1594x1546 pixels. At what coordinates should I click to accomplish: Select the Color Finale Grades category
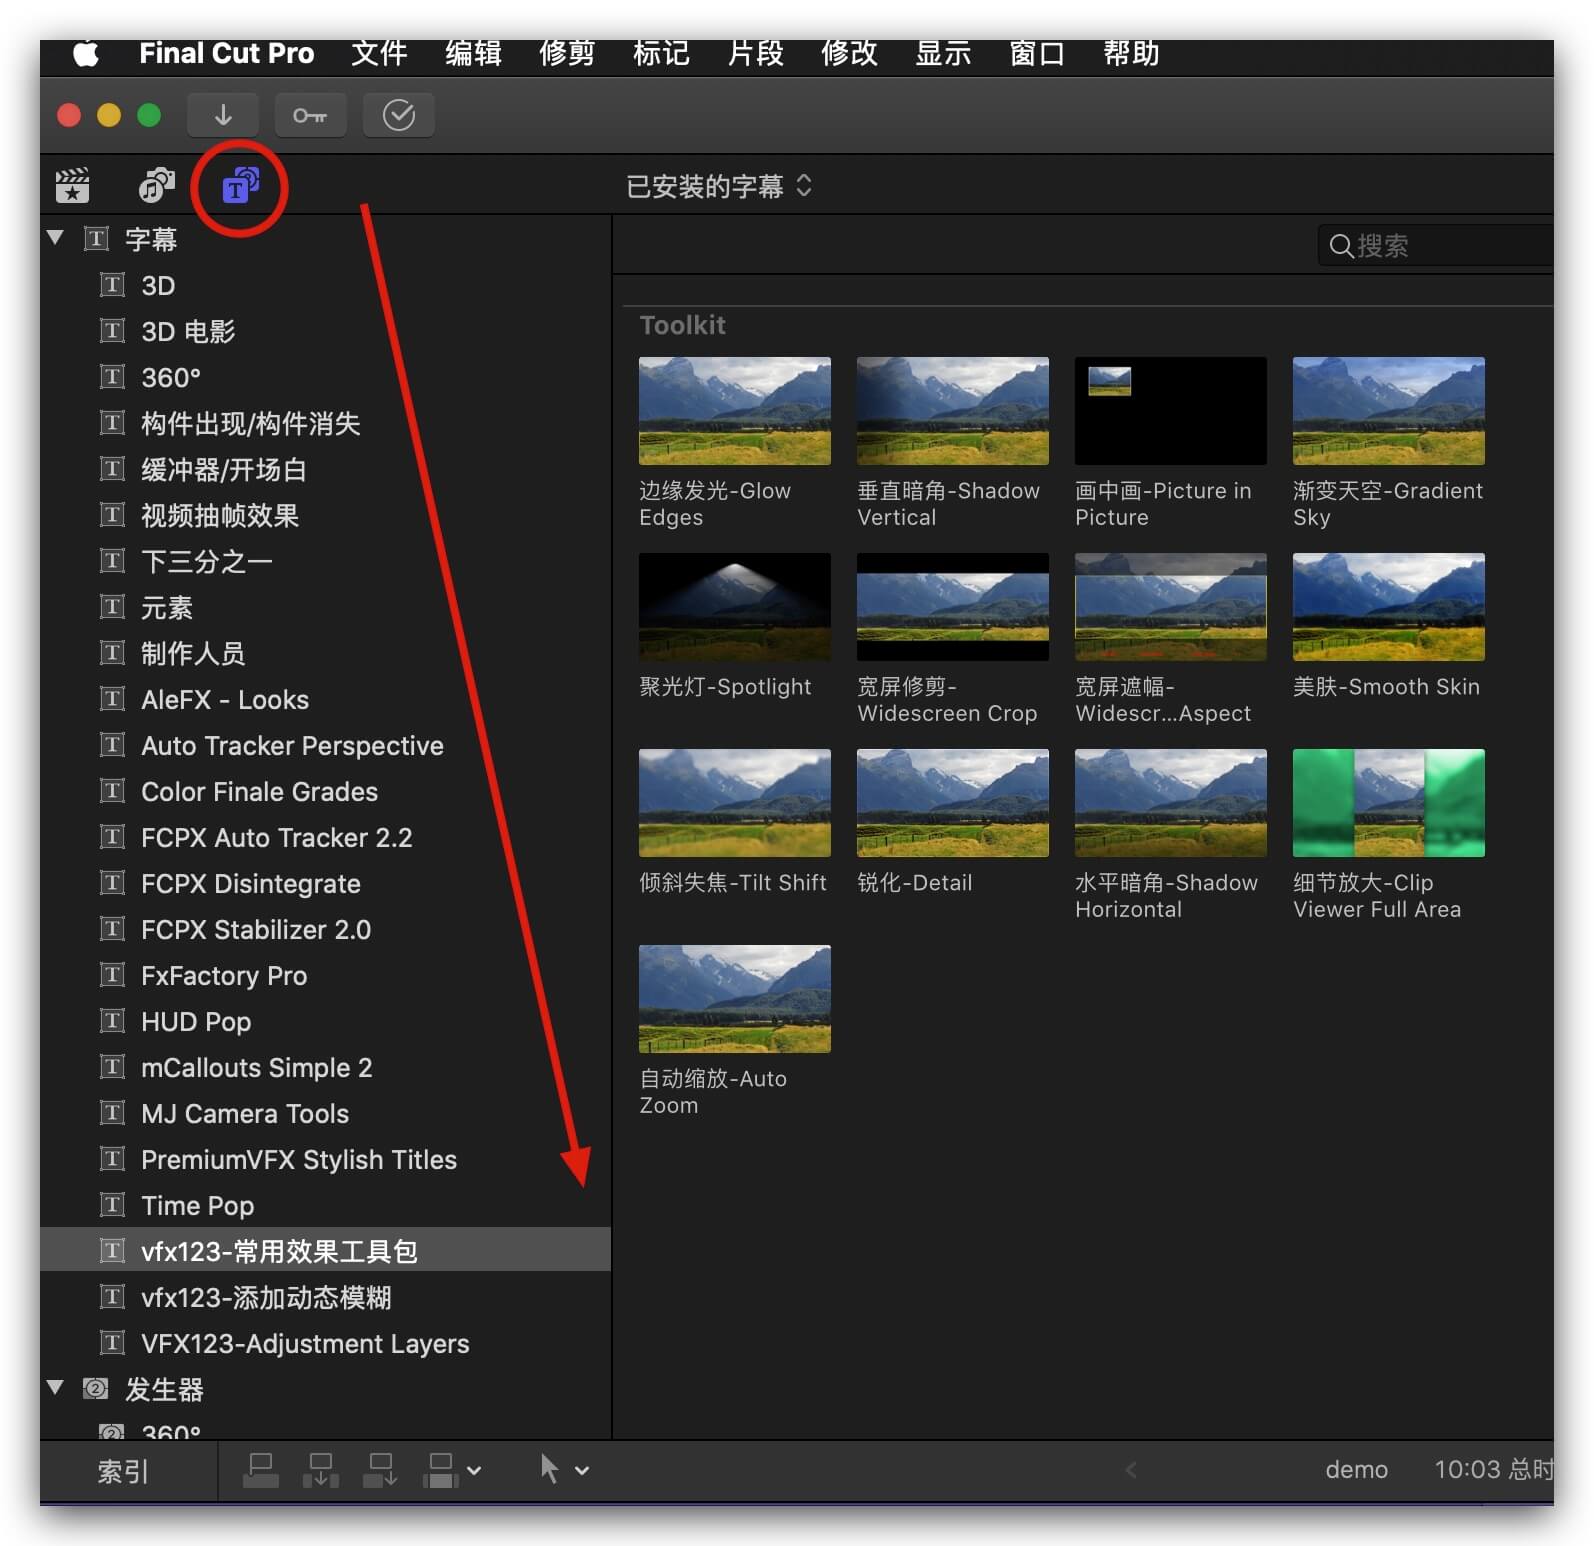(325, 791)
